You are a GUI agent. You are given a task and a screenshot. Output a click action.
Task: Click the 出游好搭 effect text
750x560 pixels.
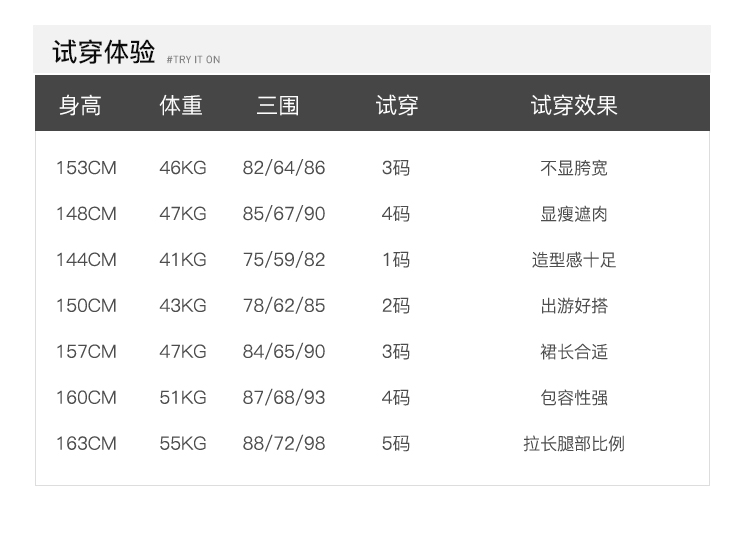pos(574,306)
